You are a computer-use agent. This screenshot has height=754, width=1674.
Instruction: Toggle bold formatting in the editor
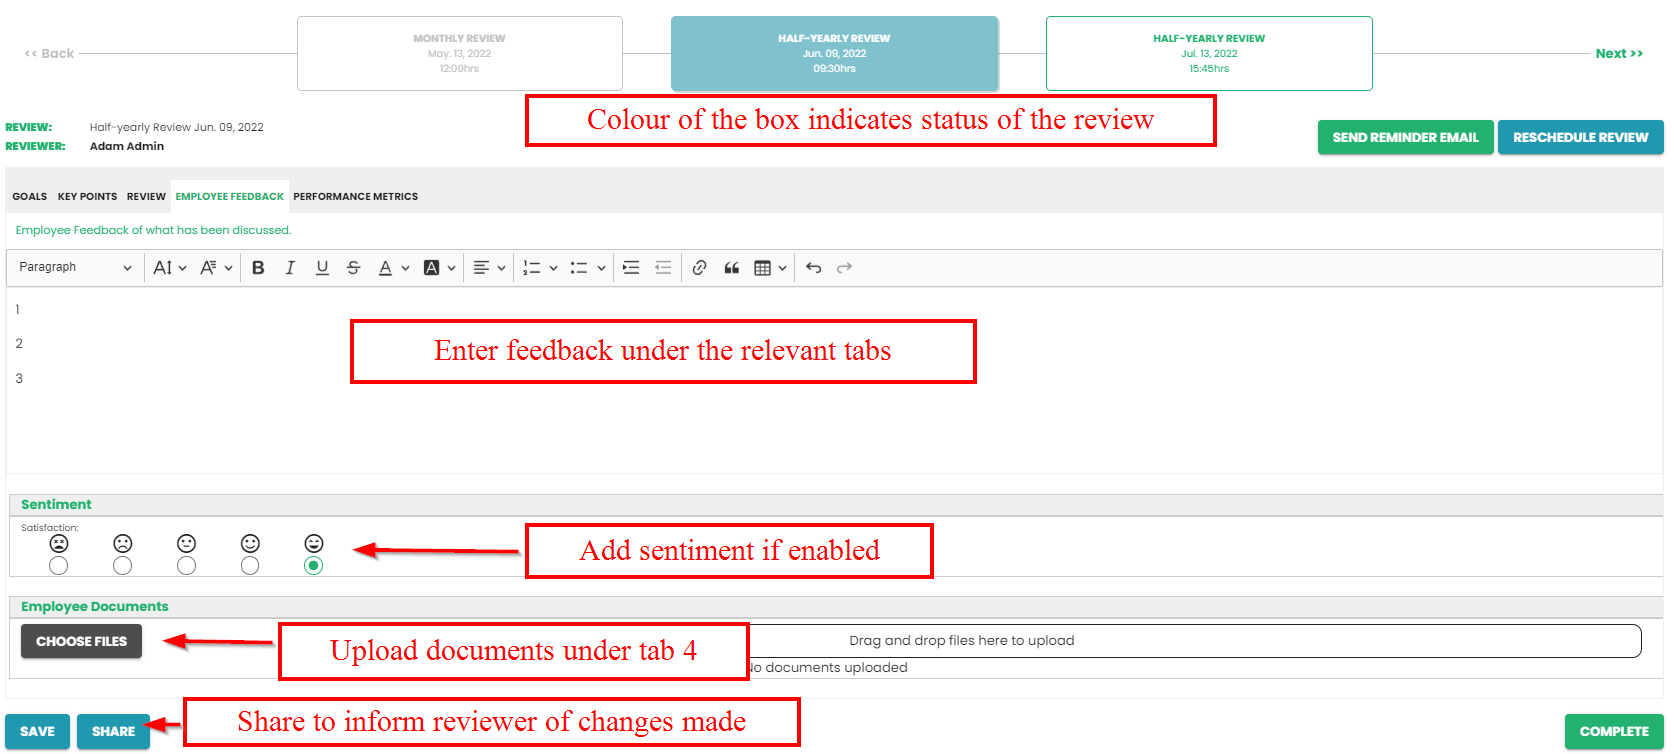coord(258,268)
